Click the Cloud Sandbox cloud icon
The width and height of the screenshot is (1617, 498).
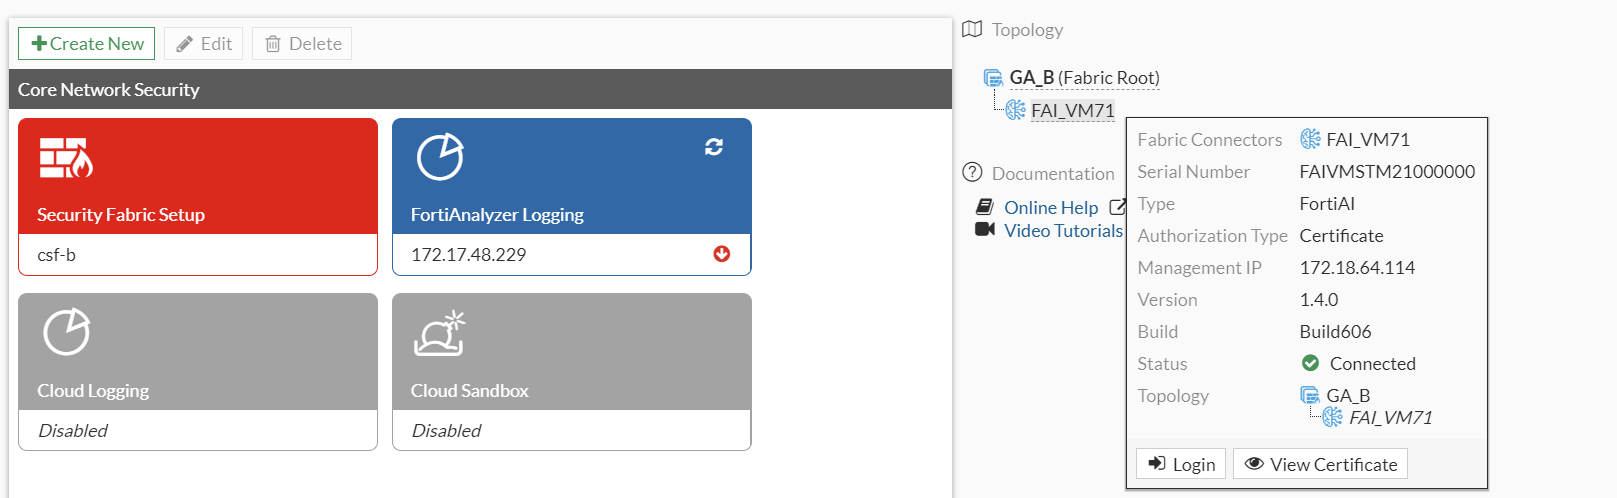click(440, 333)
